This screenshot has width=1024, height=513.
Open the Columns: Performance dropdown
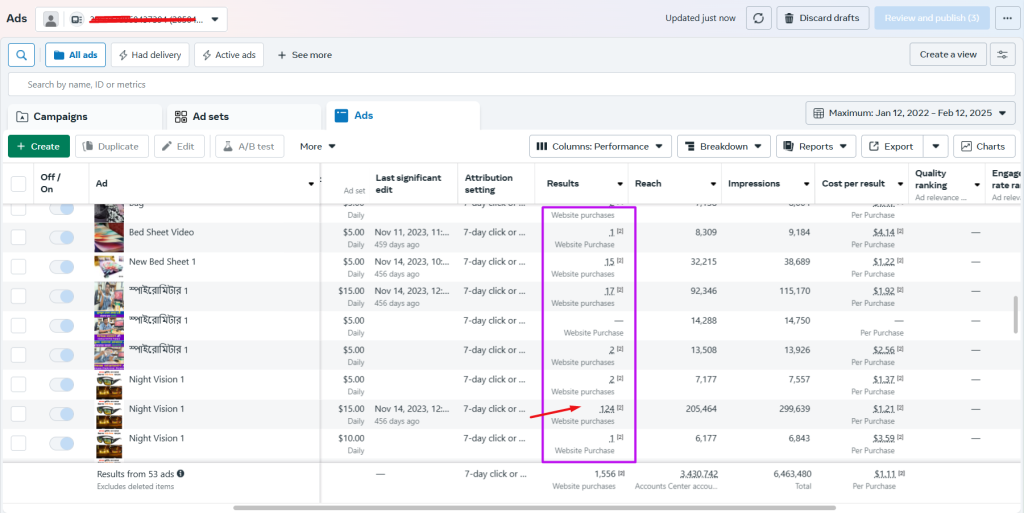point(600,146)
